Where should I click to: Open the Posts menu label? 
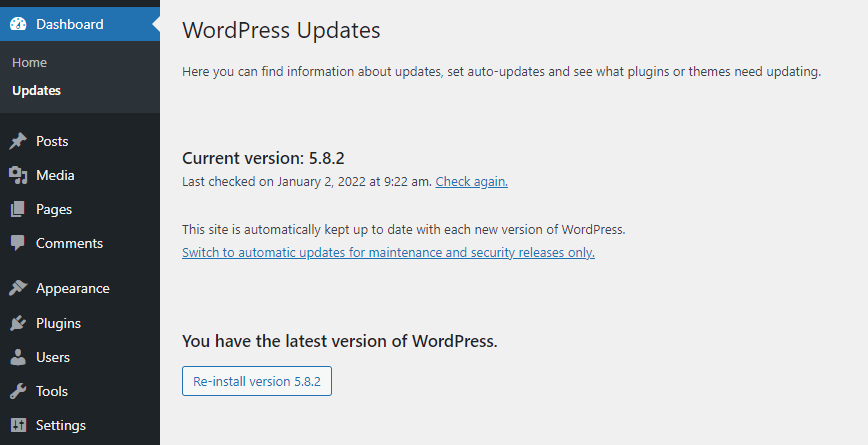coord(52,141)
